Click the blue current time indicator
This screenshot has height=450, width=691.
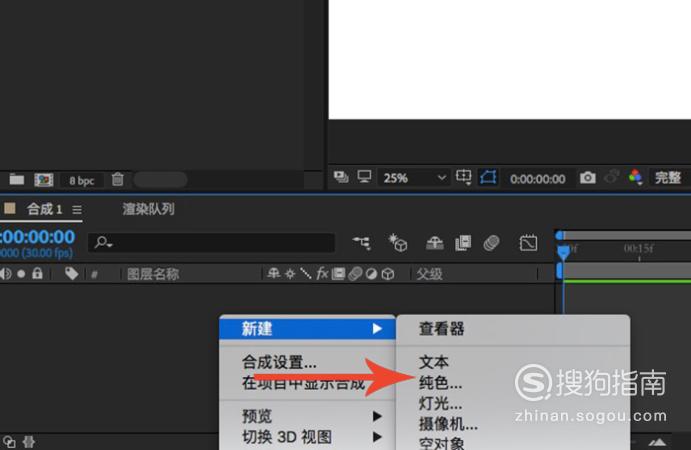click(564, 252)
